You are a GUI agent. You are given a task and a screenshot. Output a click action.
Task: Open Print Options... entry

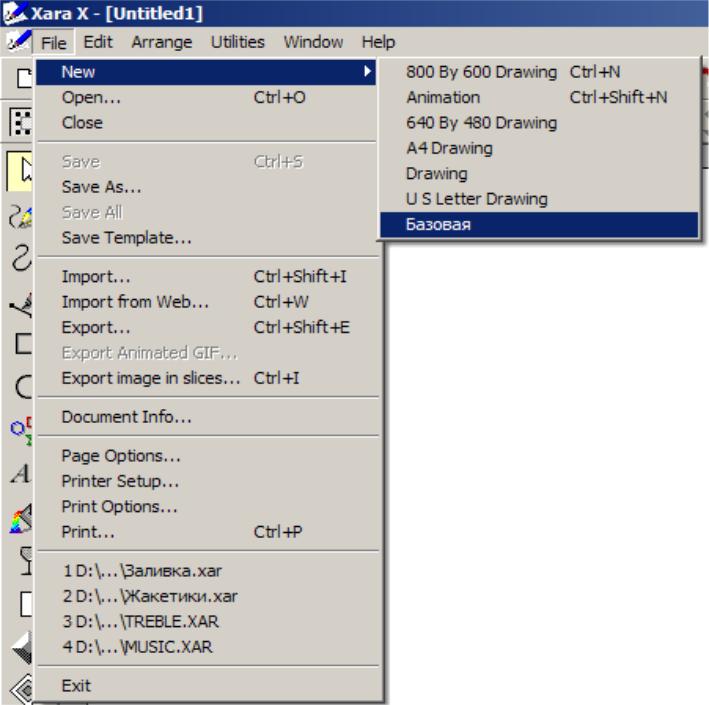206,506
